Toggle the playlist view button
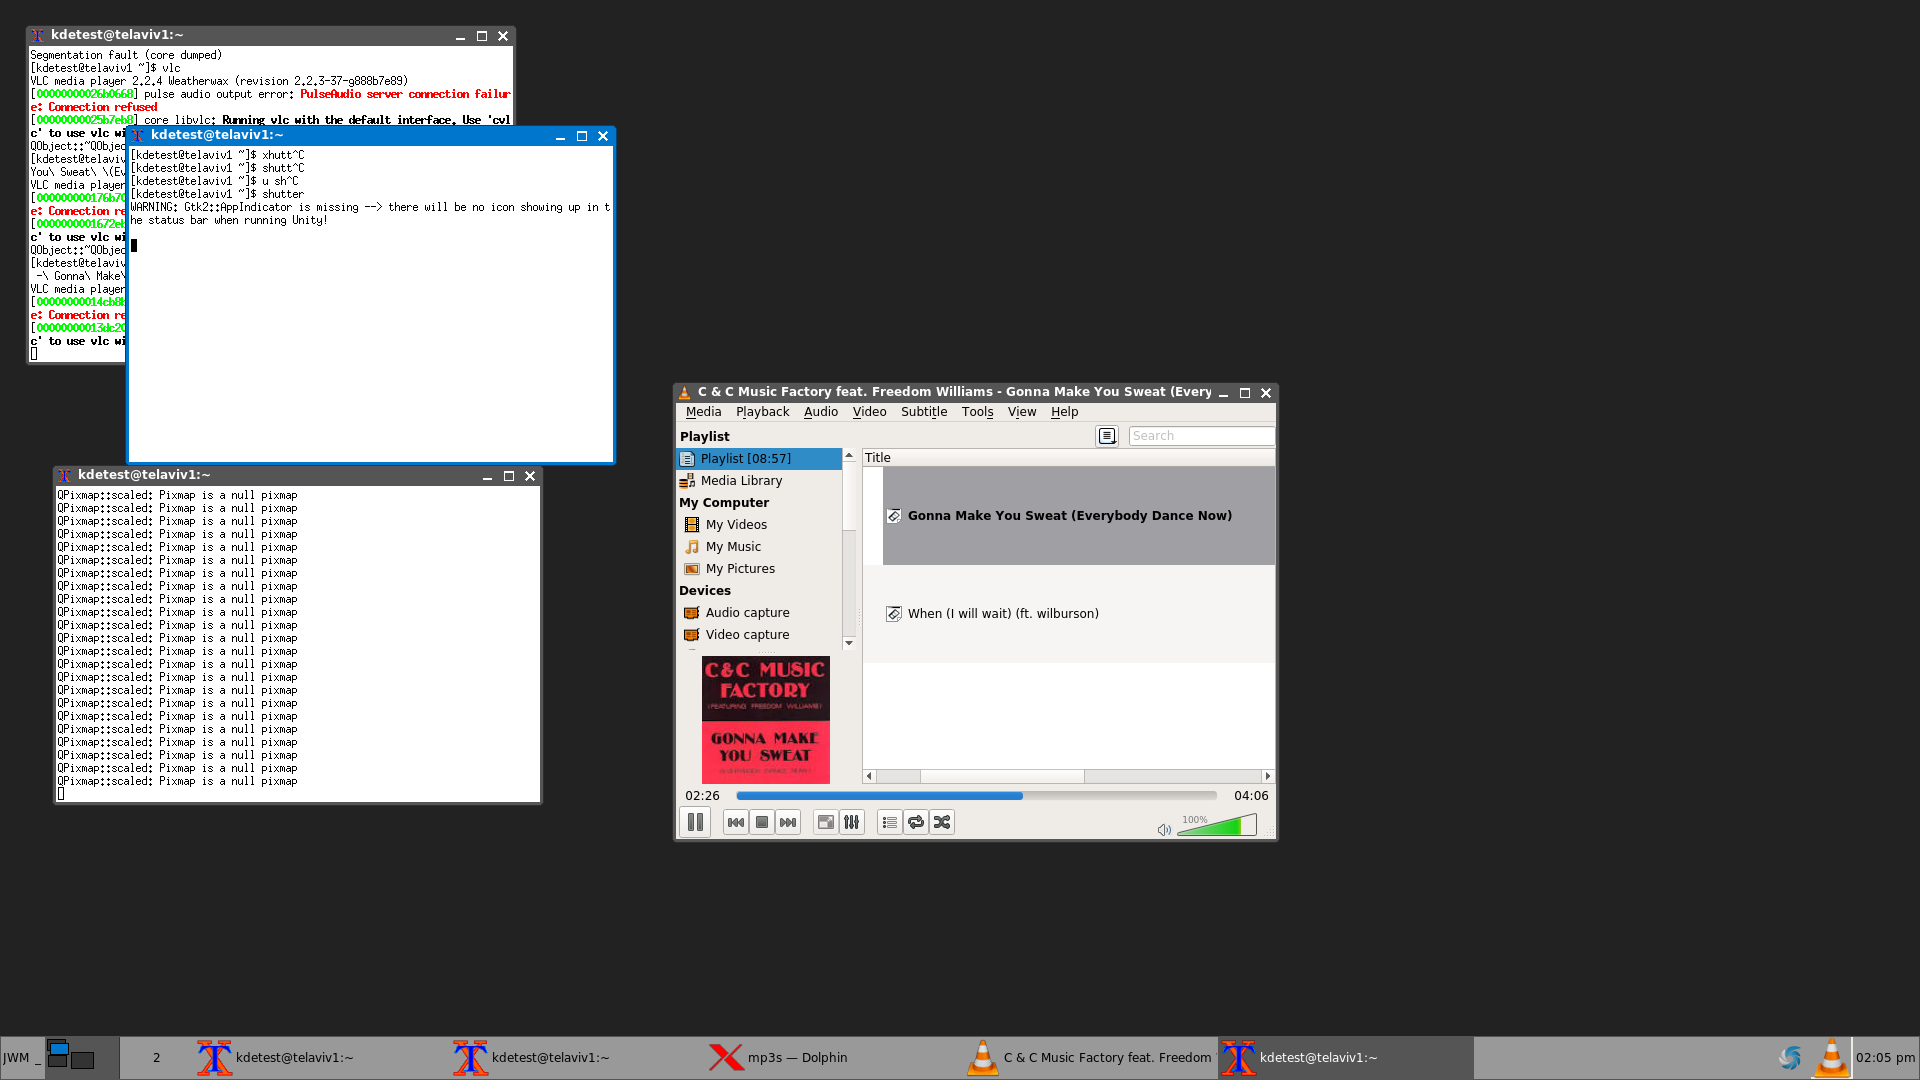Screen dimensions: 1920x1080 (890, 822)
